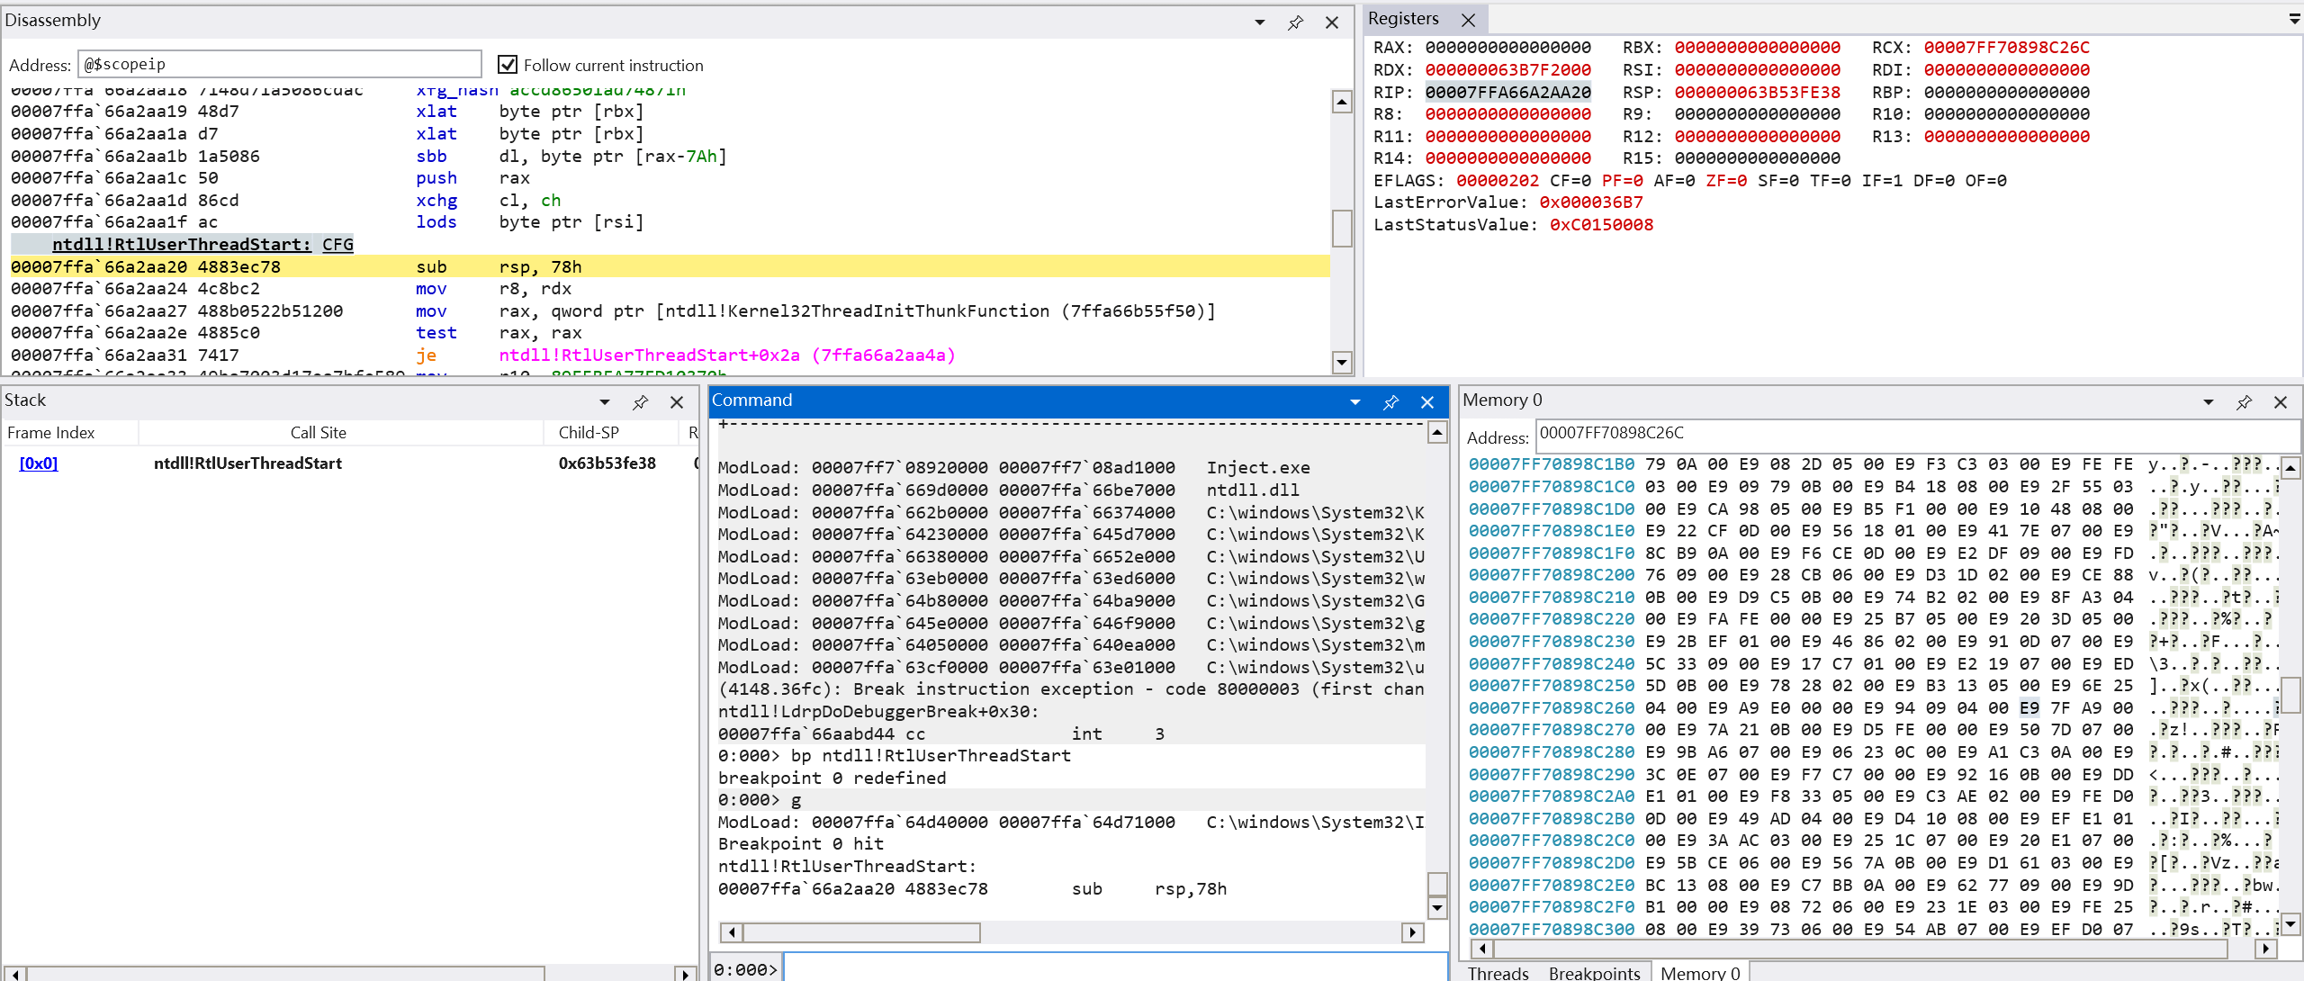This screenshot has width=2304, height=981.
Task: Click the Disassembly address input field
Action: point(279,65)
